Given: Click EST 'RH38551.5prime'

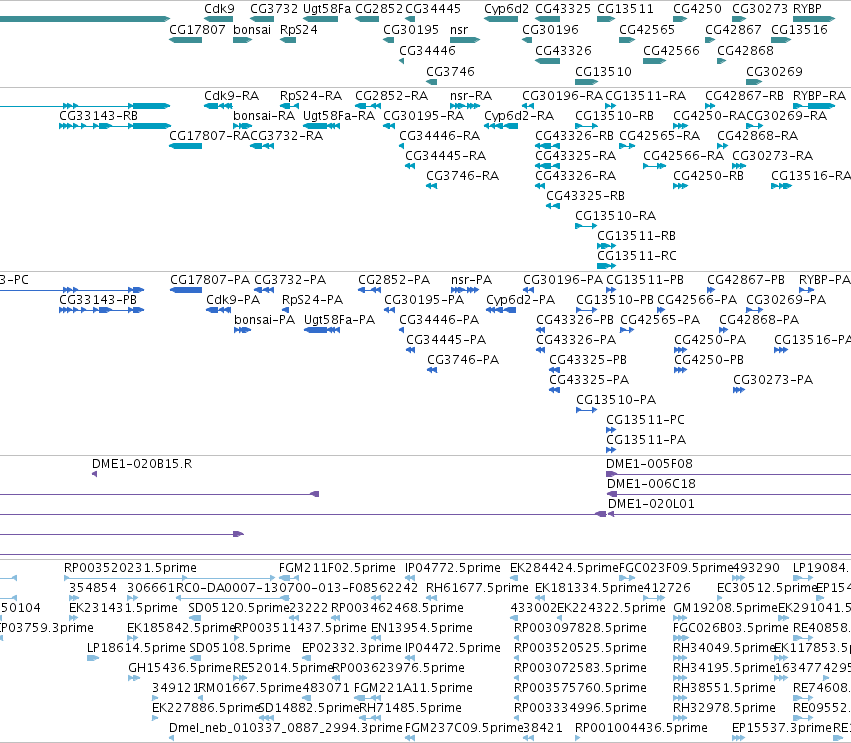Looking at the screenshot, I should point(724,688).
